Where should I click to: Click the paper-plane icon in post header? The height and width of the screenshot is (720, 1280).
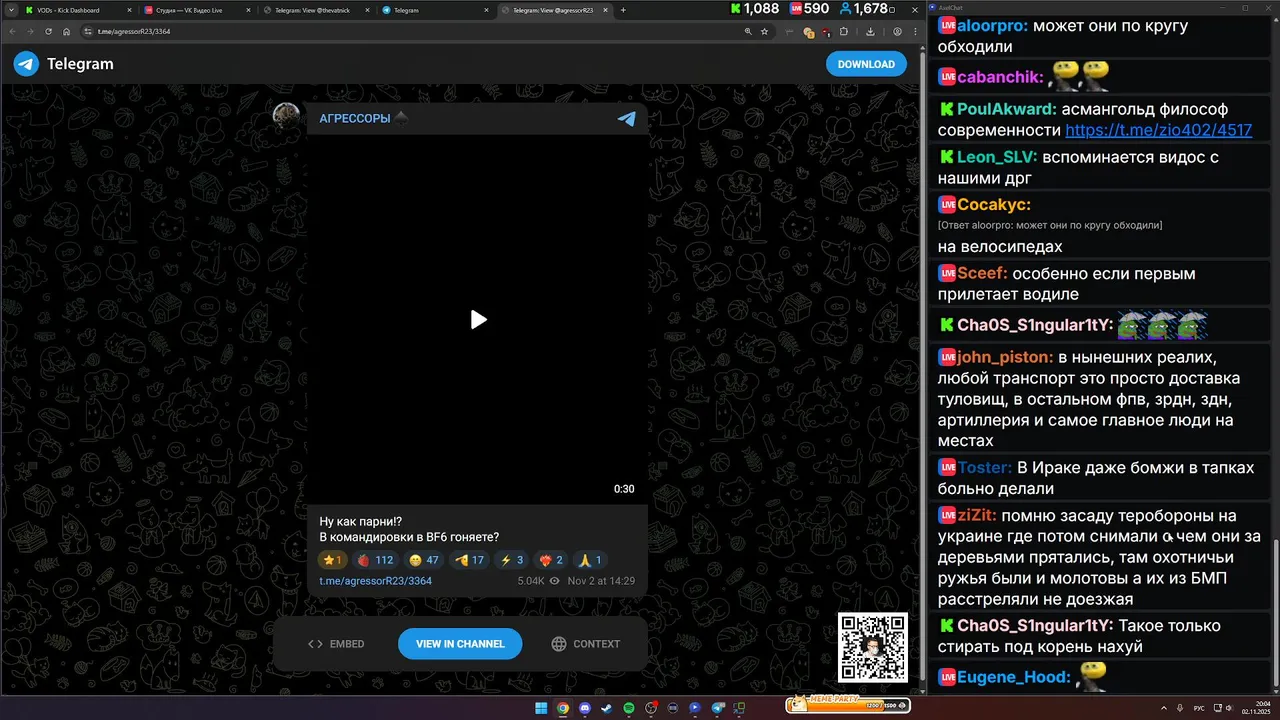[x=627, y=118]
